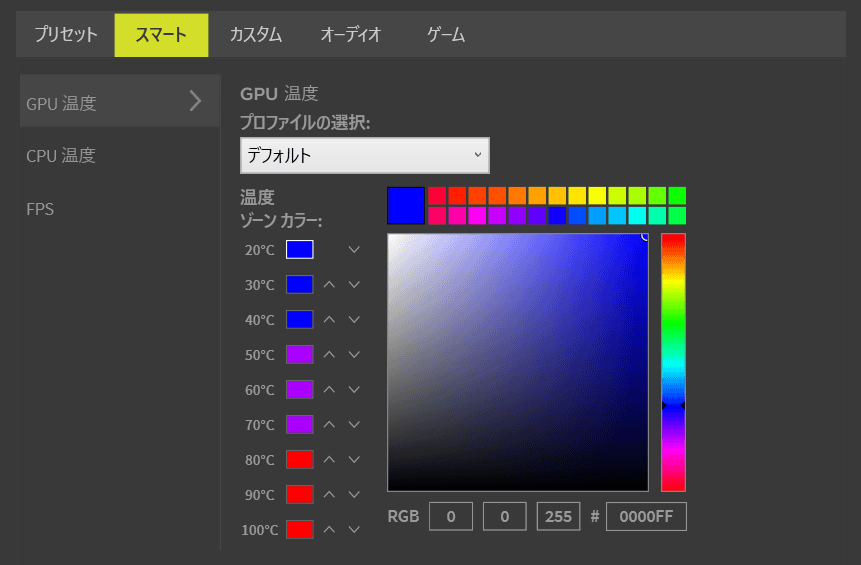Open the デフォルト profile dropdown
This screenshot has height=565, width=861.
[x=365, y=155]
